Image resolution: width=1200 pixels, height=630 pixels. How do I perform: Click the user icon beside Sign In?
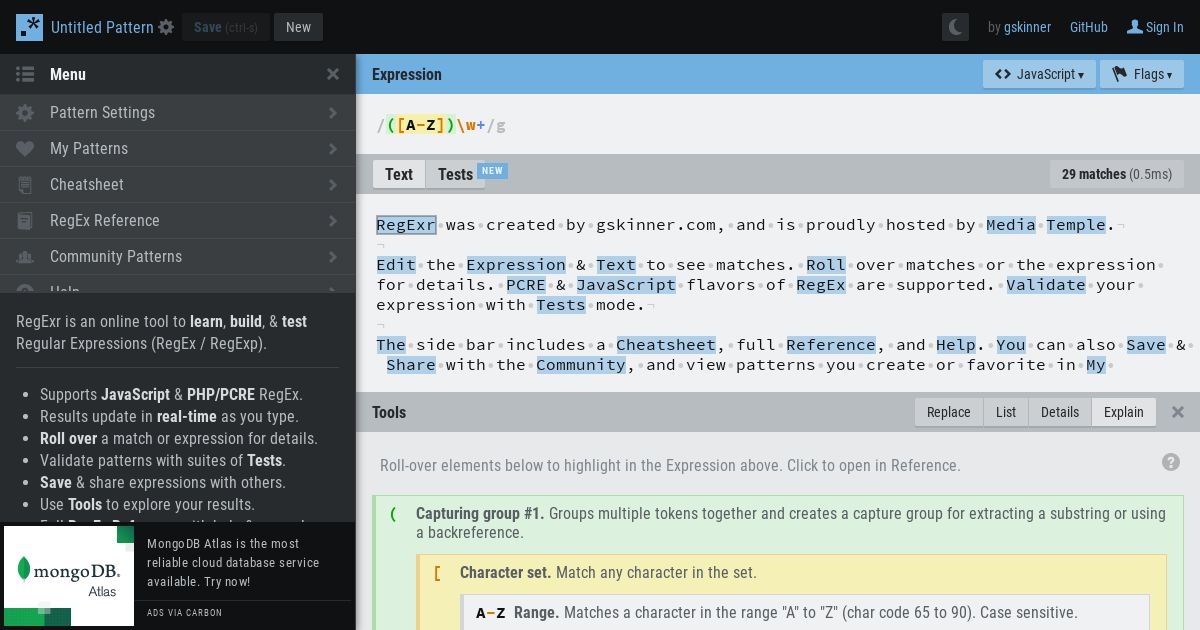[1134, 27]
